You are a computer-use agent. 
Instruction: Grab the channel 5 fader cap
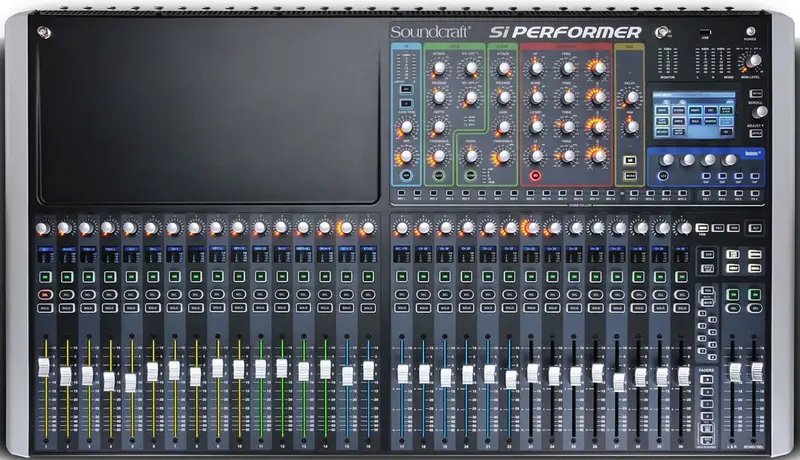tap(131, 382)
